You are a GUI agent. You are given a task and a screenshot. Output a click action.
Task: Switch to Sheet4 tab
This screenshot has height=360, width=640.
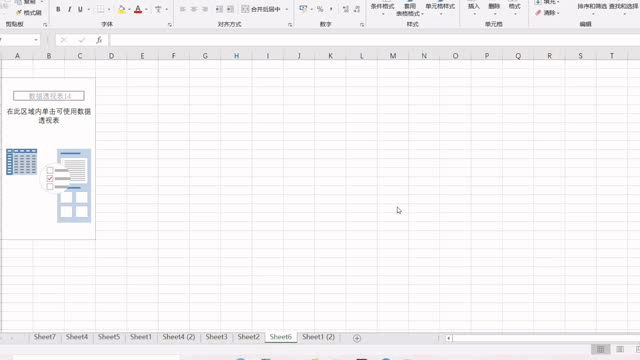tap(77, 337)
